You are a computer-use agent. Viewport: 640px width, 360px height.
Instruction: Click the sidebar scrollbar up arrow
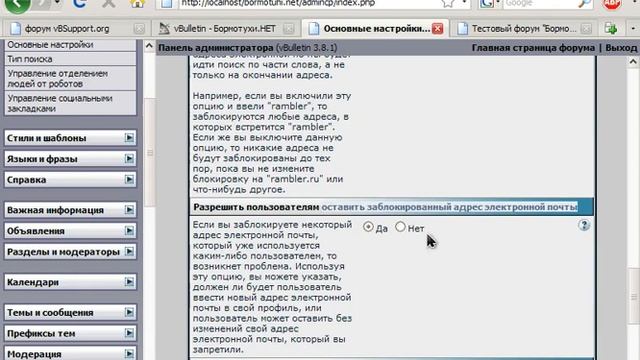click(149, 46)
